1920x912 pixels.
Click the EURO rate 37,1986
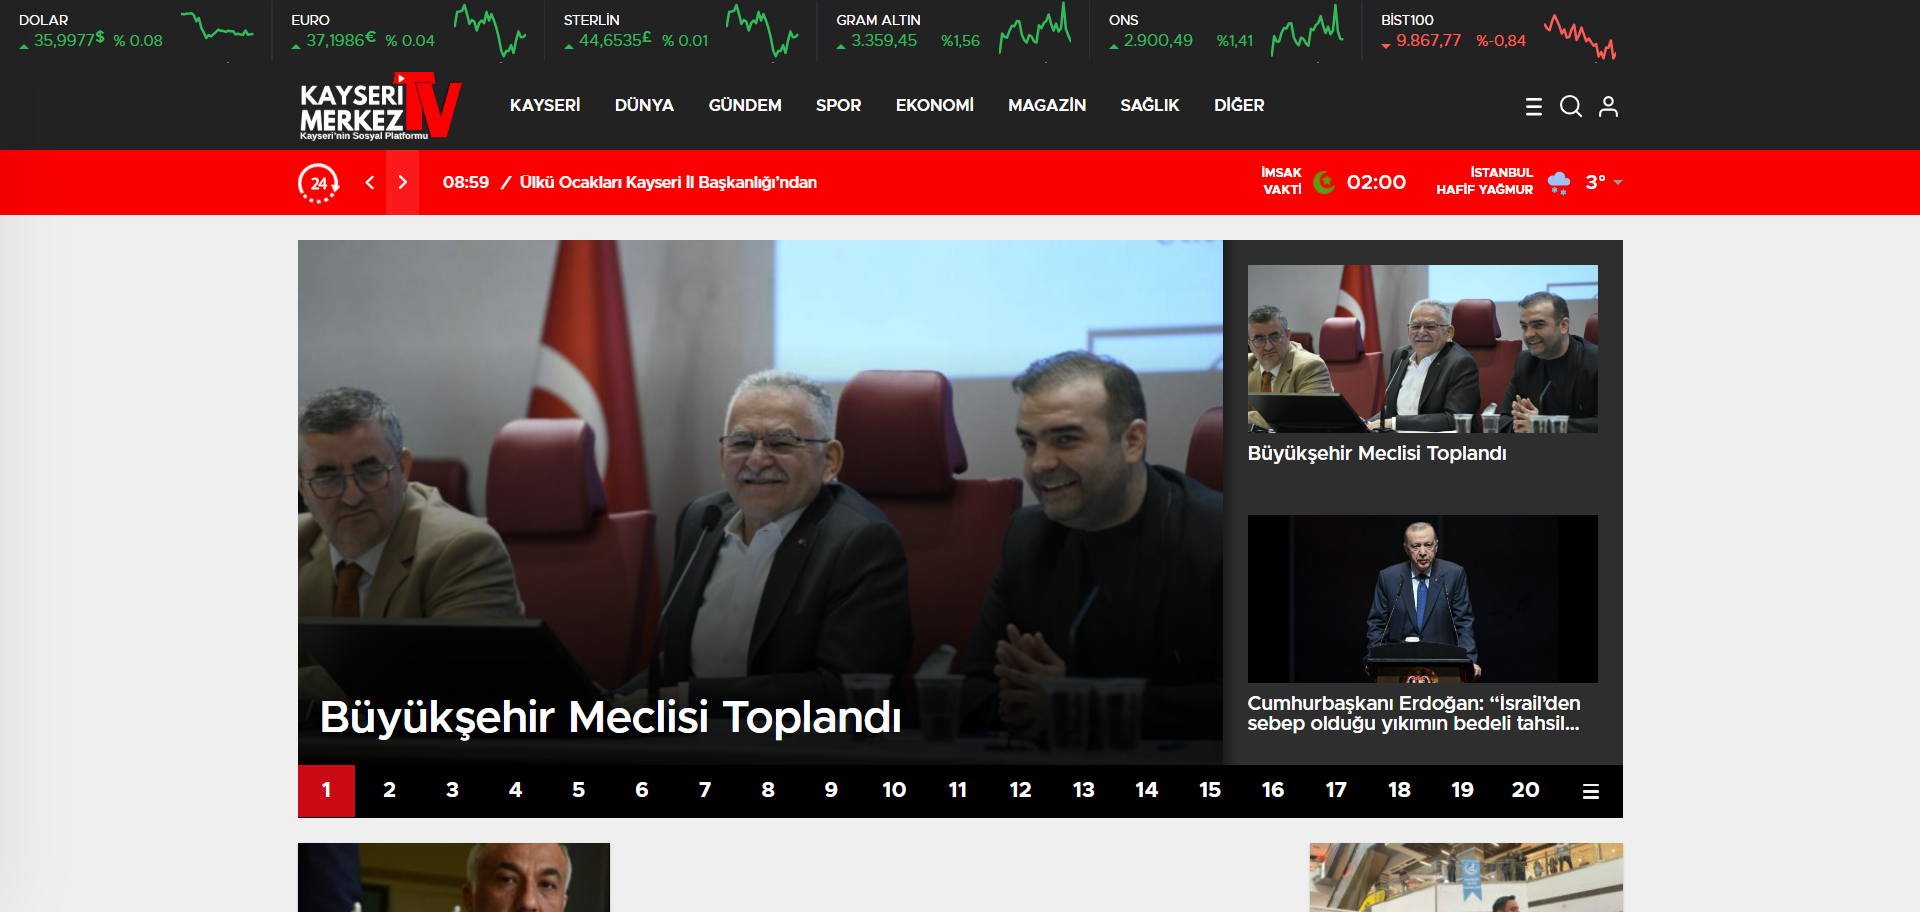point(341,40)
